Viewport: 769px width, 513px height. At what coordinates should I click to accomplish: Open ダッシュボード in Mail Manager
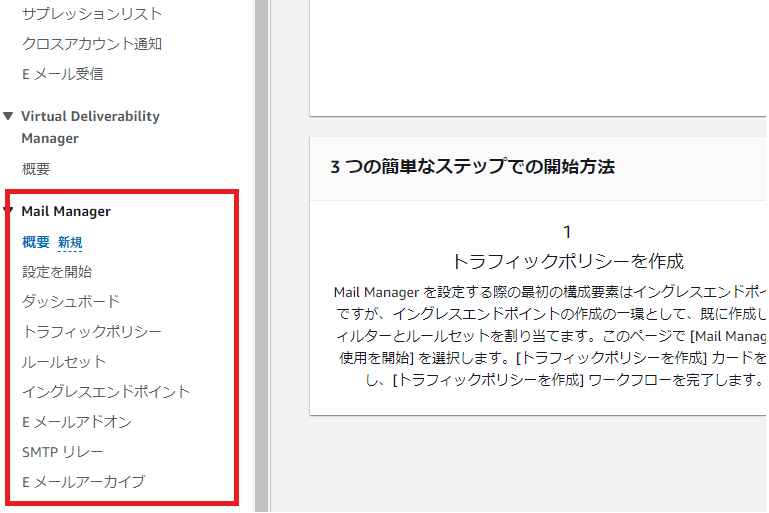point(71,302)
